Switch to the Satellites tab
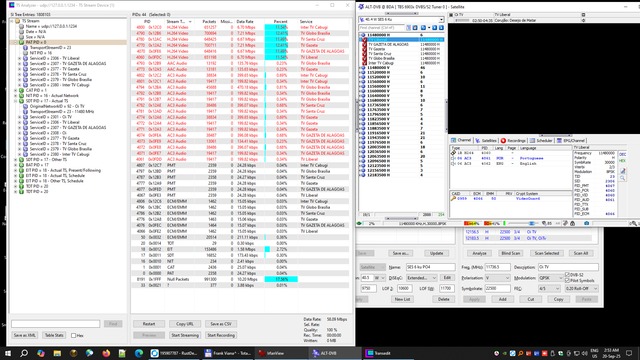 point(486,140)
